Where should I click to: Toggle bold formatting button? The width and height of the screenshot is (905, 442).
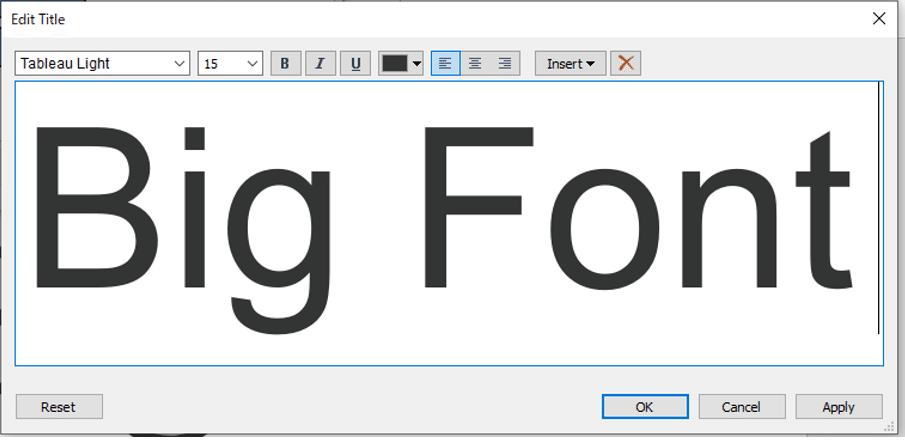tap(286, 63)
